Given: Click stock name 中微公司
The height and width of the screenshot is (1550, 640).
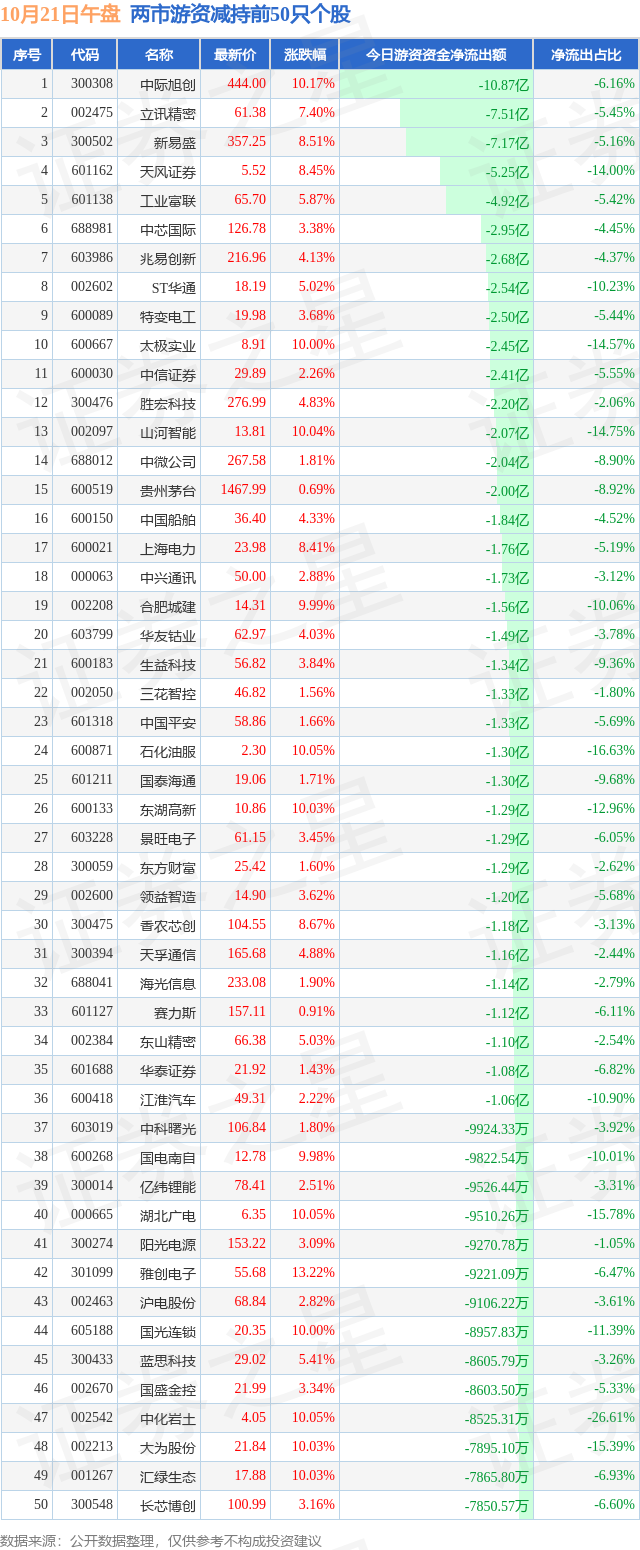Looking at the screenshot, I should pos(168,461).
